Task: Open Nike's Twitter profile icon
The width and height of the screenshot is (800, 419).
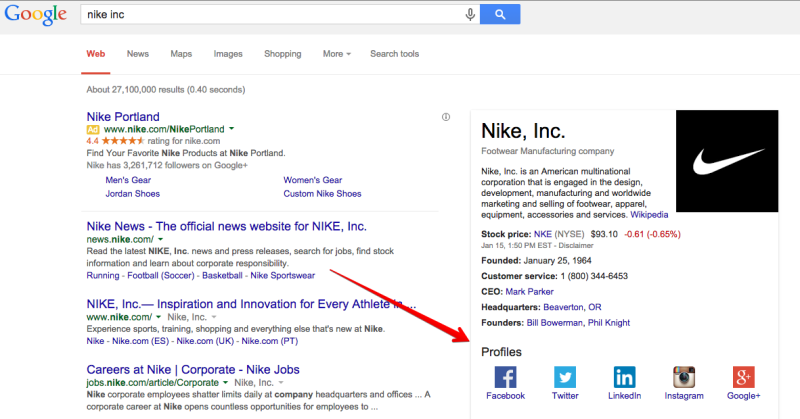Action: pos(565,378)
